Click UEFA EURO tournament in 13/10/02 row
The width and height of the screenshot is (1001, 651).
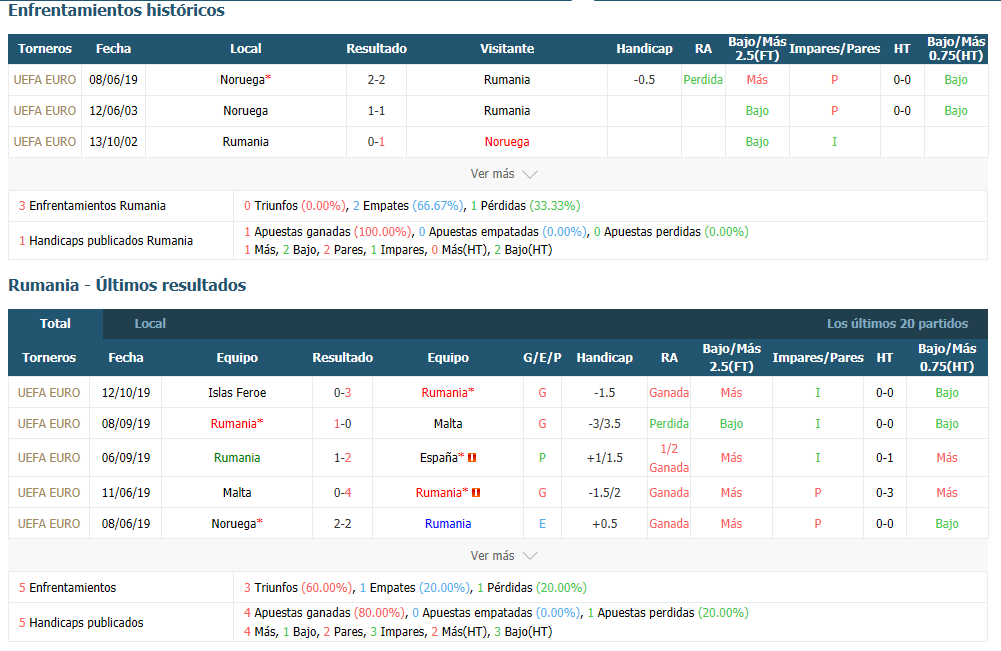pos(45,142)
